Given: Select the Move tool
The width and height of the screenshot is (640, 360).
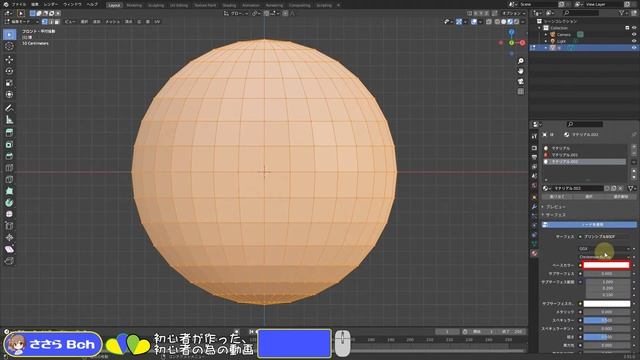Looking at the screenshot, I should tap(9, 60).
